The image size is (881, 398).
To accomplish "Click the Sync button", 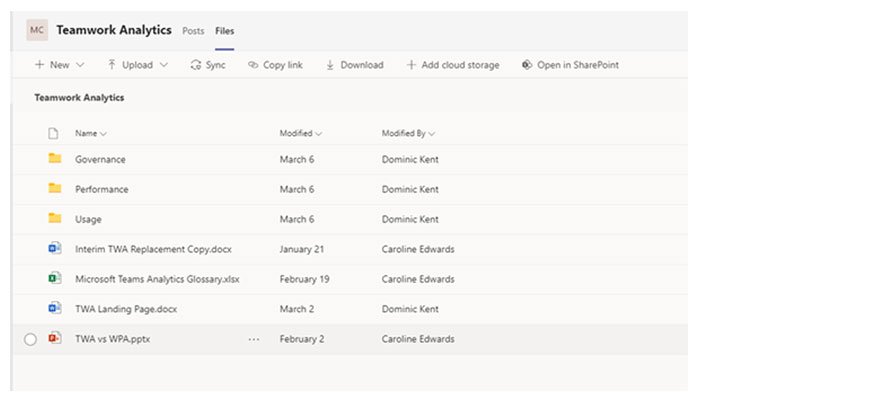I will [208, 65].
